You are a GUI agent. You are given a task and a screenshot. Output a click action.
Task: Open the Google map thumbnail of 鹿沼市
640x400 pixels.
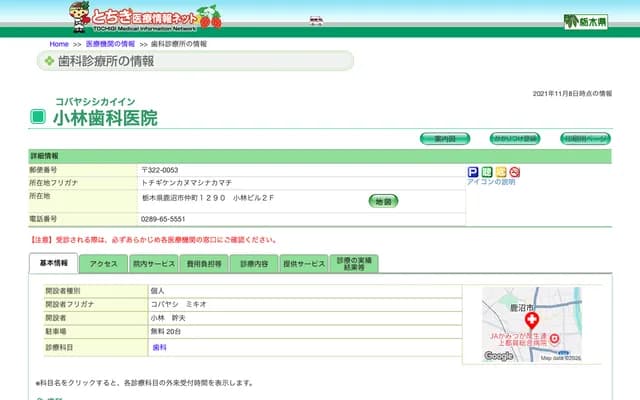tap(531, 324)
